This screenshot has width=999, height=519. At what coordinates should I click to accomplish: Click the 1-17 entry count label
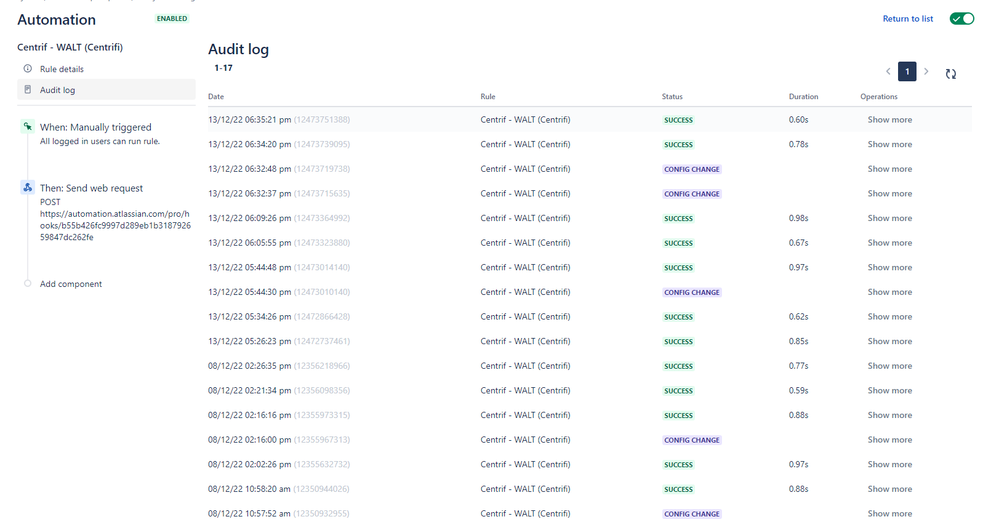223,68
